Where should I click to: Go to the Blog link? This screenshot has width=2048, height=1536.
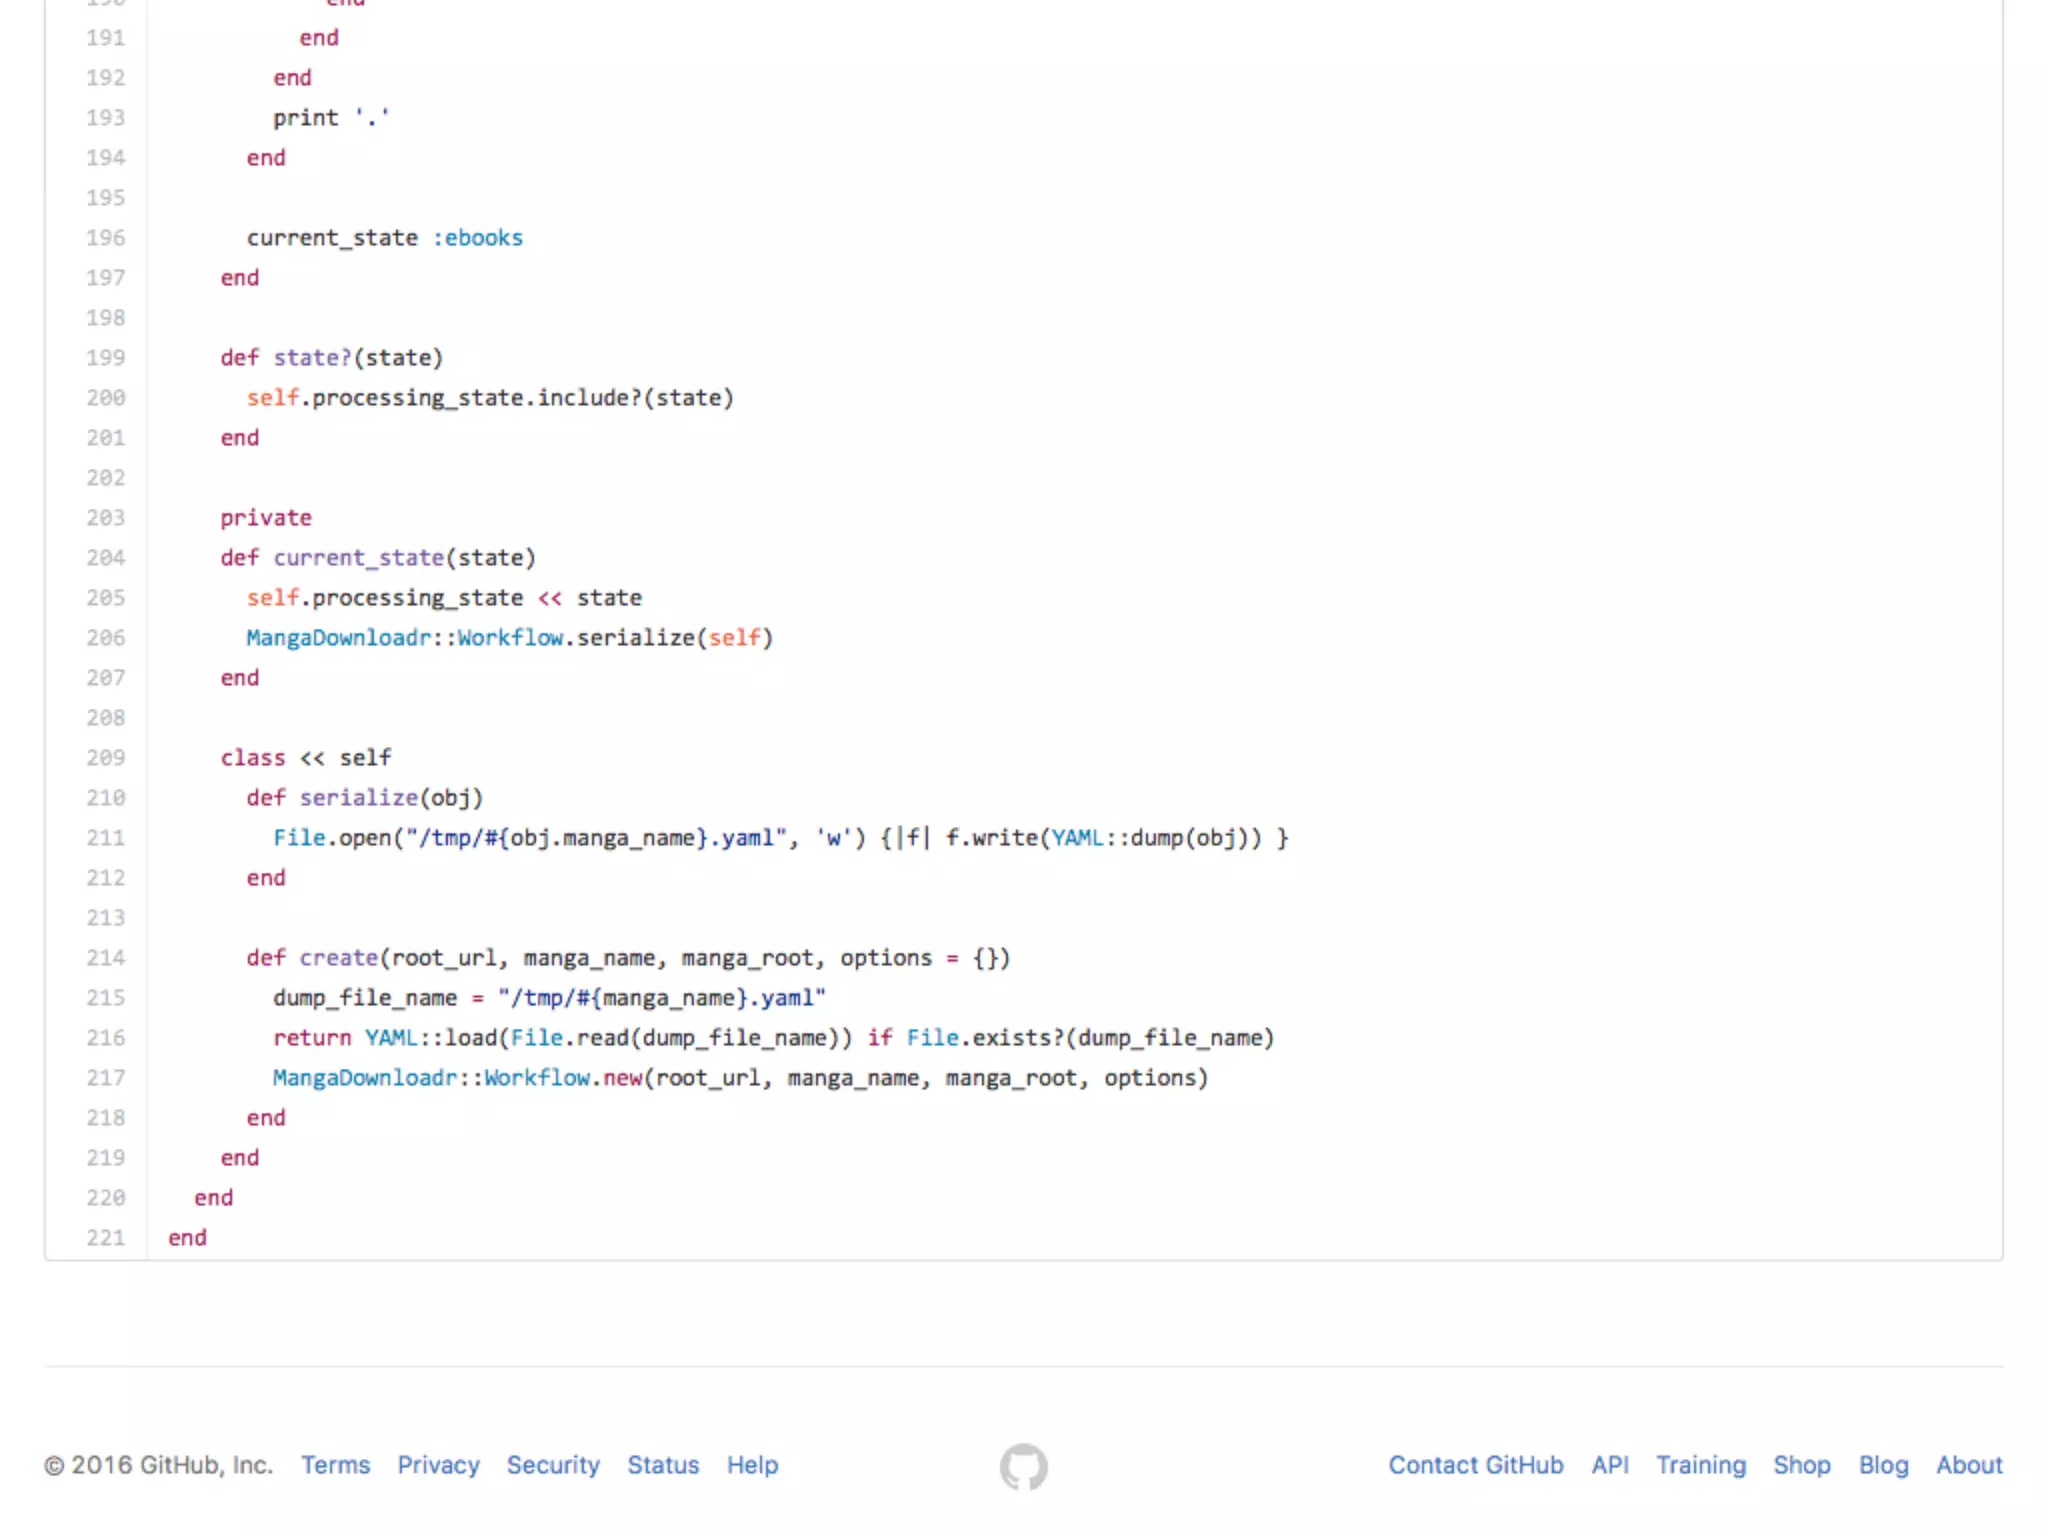tap(1883, 1465)
